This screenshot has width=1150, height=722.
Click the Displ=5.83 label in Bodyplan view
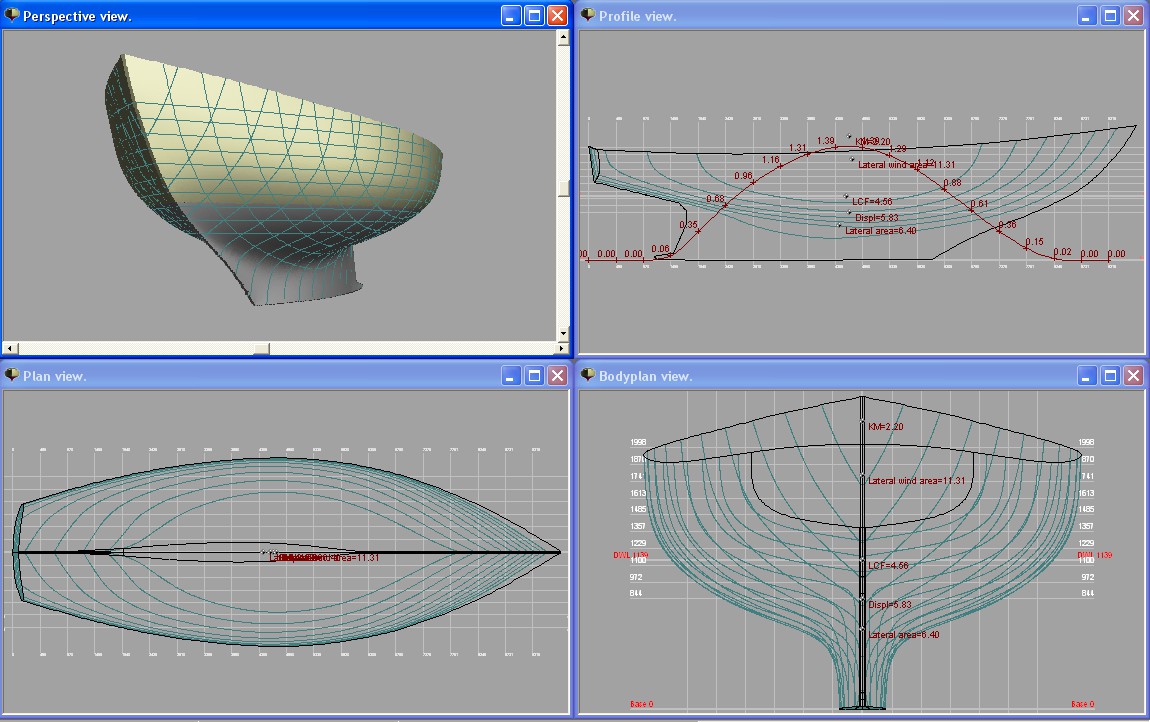coord(889,604)
